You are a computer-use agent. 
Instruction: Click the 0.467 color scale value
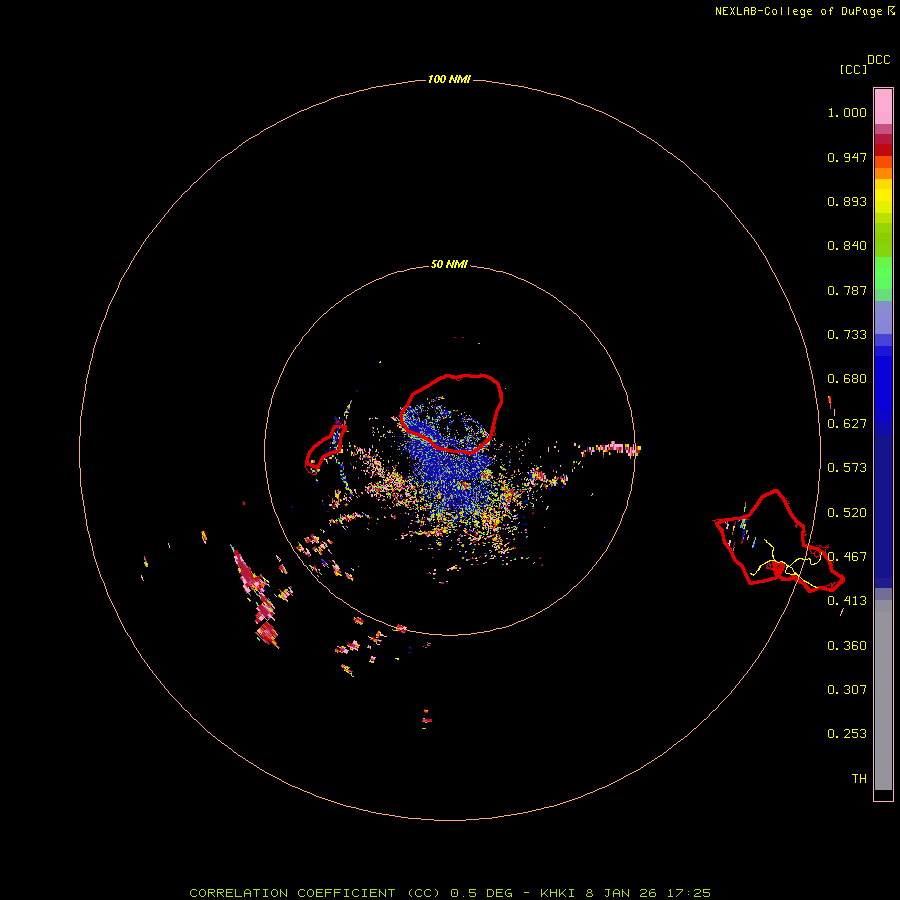[847, 557]
